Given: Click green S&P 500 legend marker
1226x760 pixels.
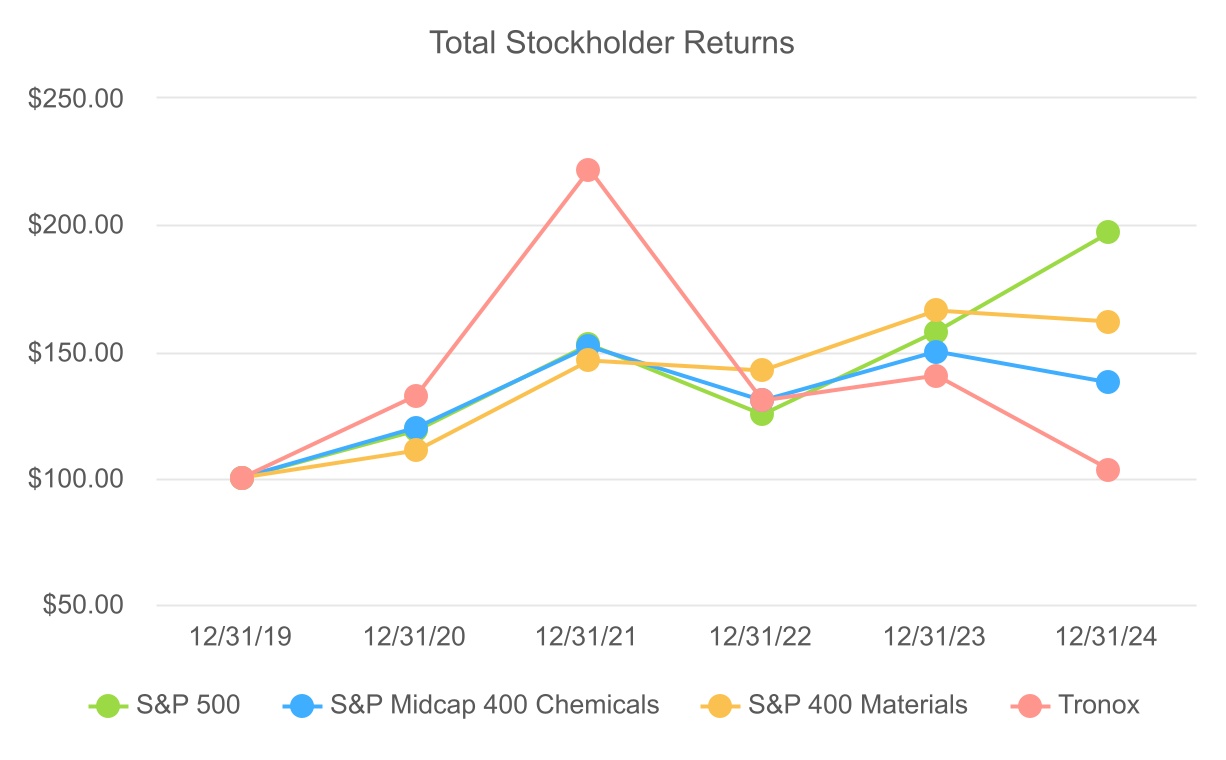Looking at the screenshot, I should tap(106, 706).
